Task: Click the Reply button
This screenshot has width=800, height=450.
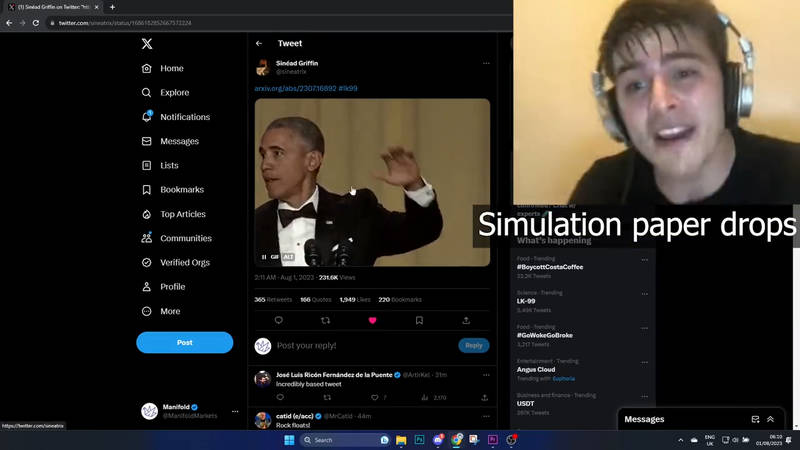Action: (474, 345)
